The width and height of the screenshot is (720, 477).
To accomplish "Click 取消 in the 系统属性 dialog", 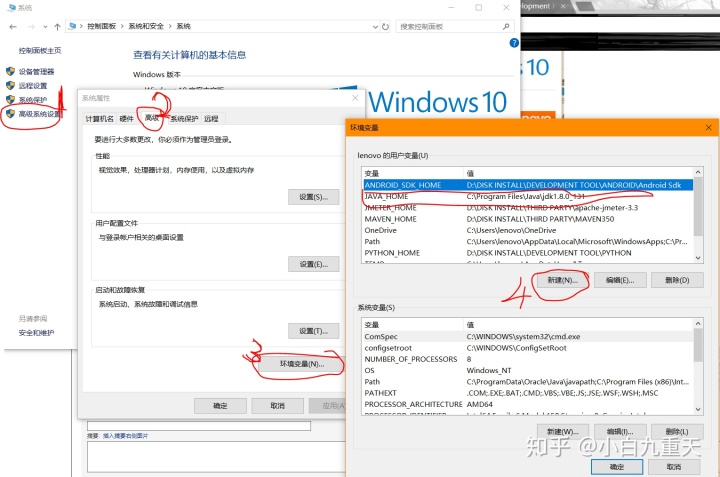I will pyautogui.click(x=278, y=406).
